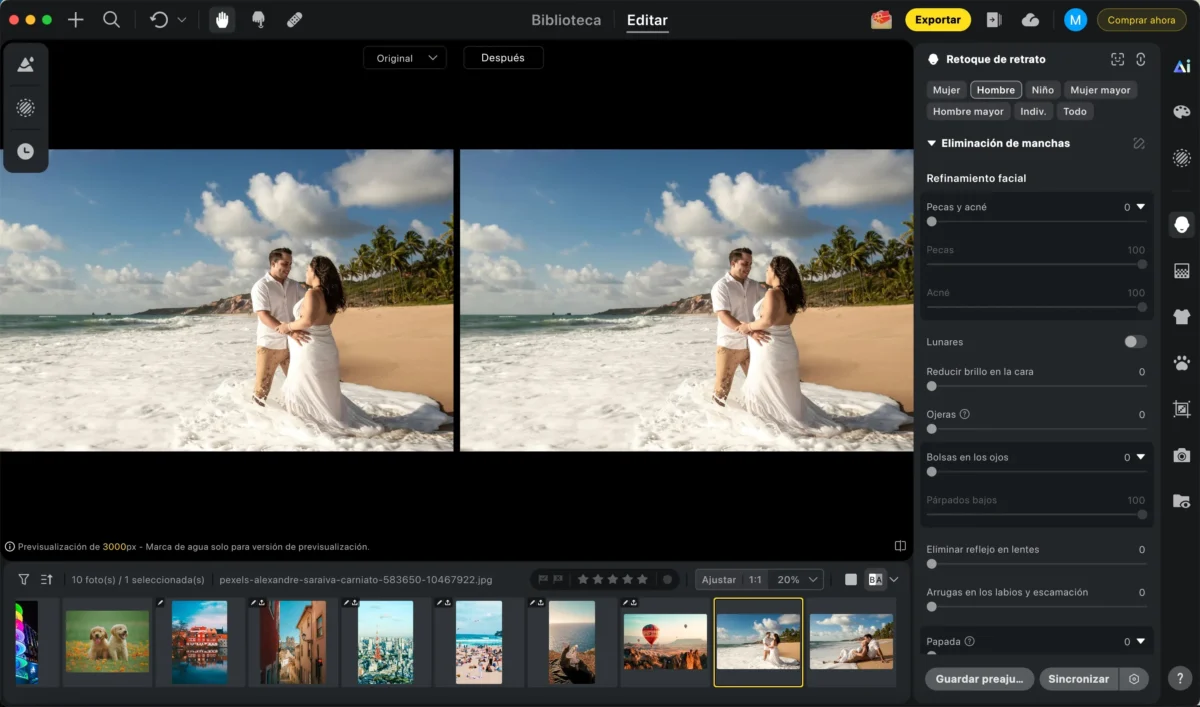The width and height of the screenshot is (1200, 707).
Task: Open the 20% zoom level dropdown
Action: [x=799, y=580]
